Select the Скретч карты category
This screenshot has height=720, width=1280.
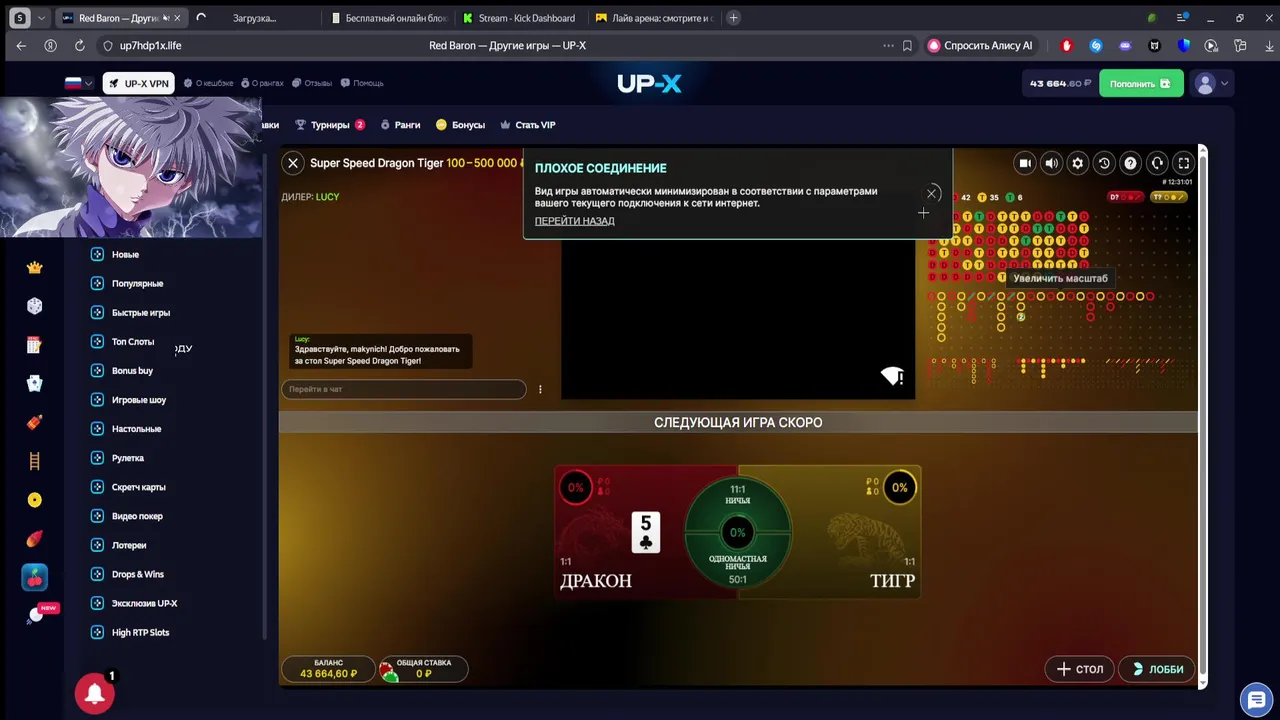(139, 487)
